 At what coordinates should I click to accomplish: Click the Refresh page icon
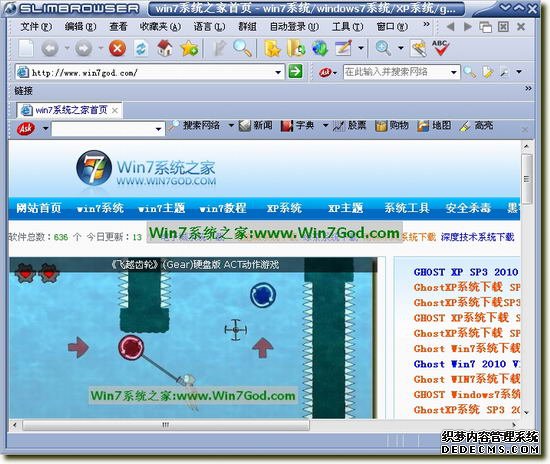coord(141,48)
